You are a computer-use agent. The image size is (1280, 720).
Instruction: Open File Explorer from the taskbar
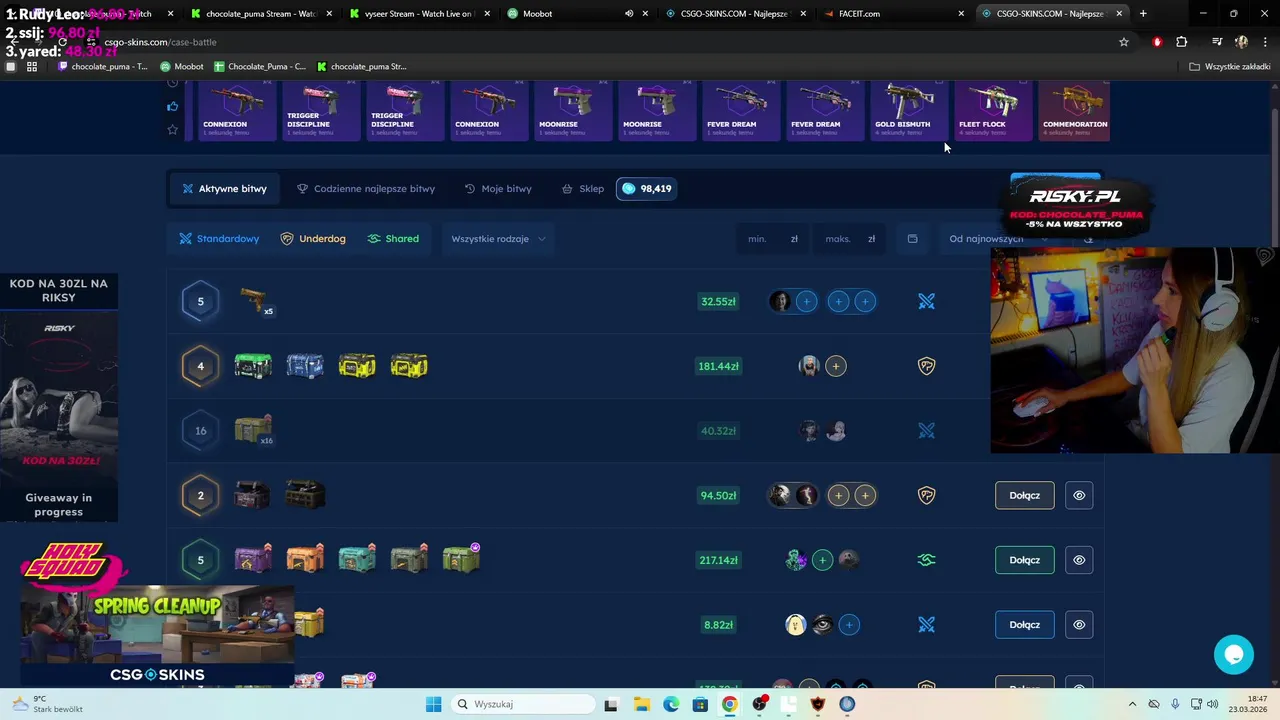coord(642,704)
